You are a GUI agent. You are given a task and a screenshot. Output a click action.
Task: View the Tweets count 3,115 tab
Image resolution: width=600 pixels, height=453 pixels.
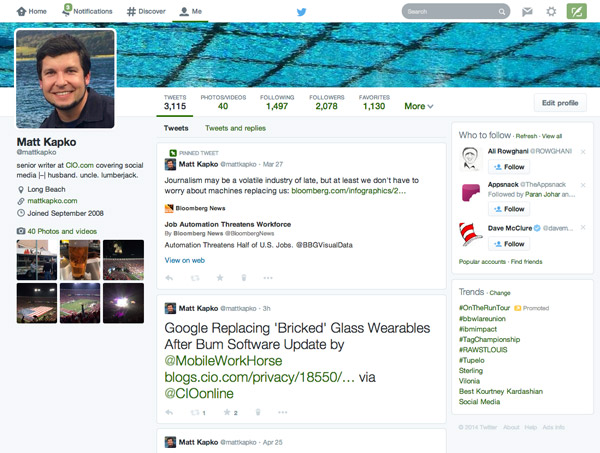[x=175, y=103]
